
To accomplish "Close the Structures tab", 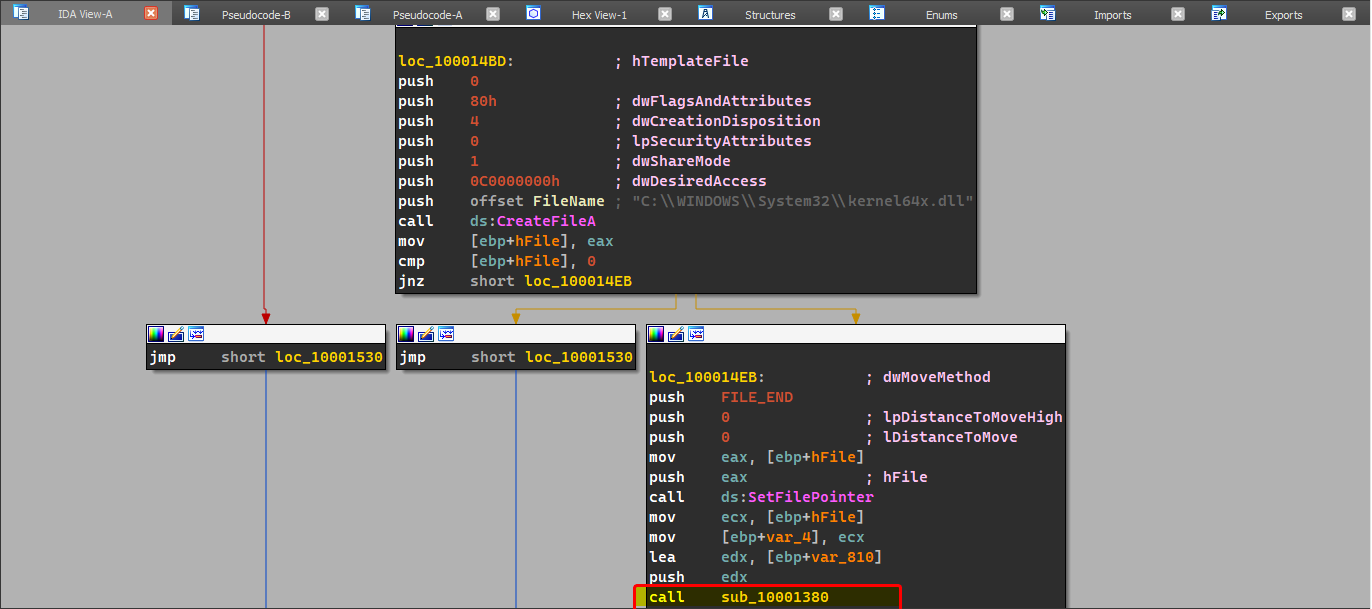I will pyautogui.click(x=835, y=14).
